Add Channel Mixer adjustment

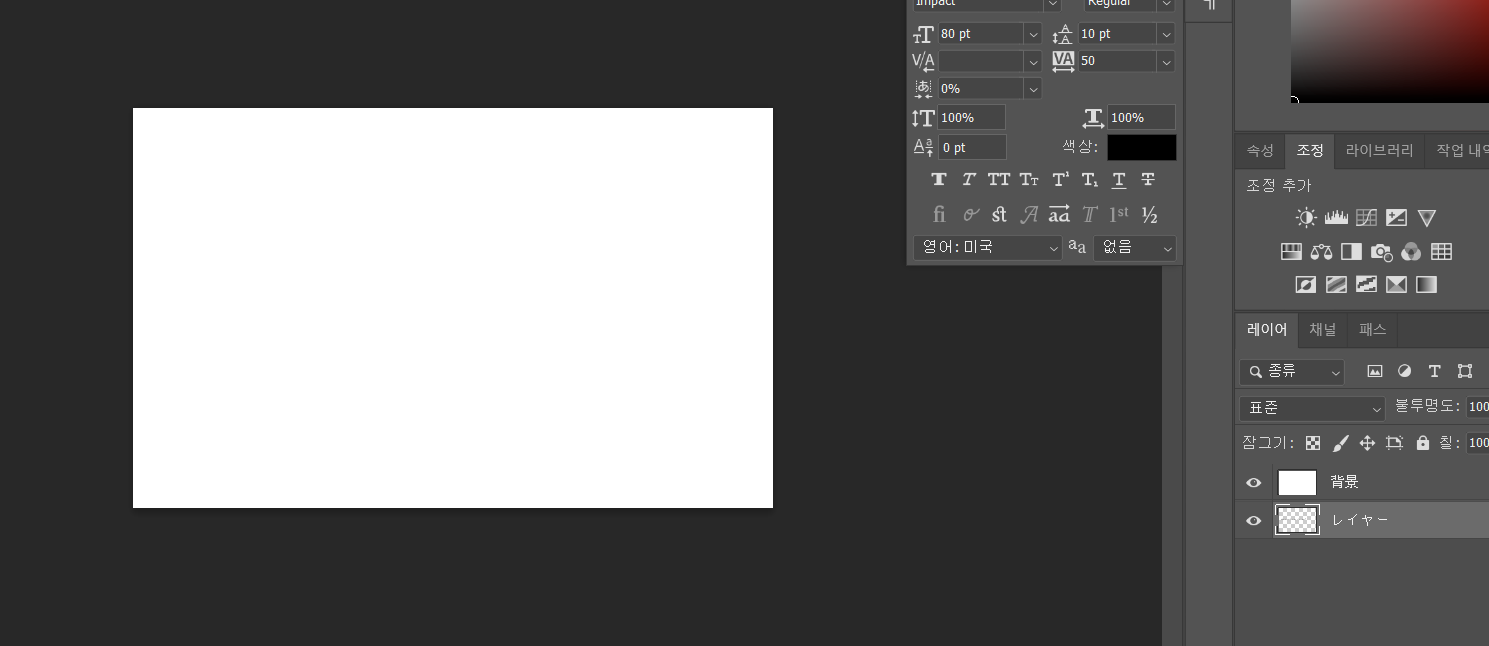click(1411, 251)
